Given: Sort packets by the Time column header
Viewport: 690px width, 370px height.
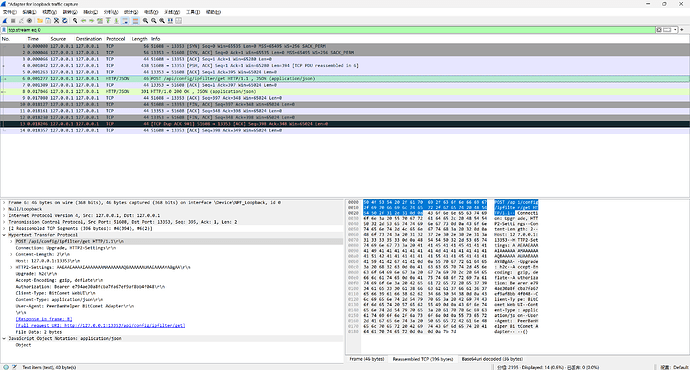Looking at the screenshot, I should (x=33, y=39).
